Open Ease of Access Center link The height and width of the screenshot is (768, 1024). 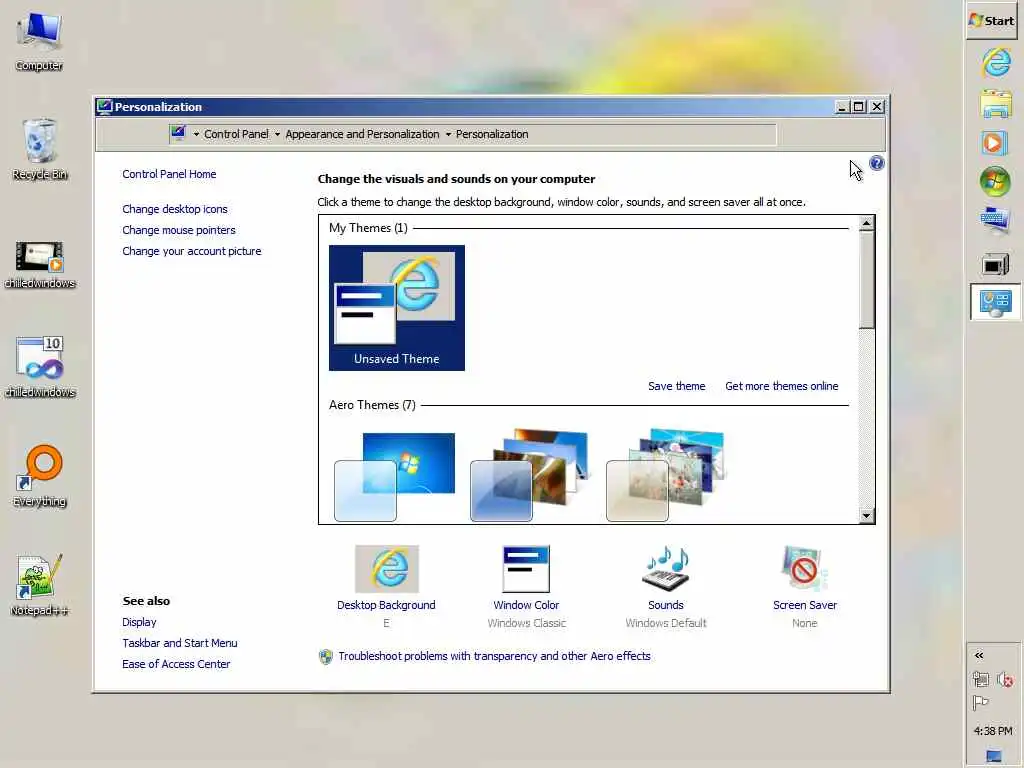click(x=176, y=664)
